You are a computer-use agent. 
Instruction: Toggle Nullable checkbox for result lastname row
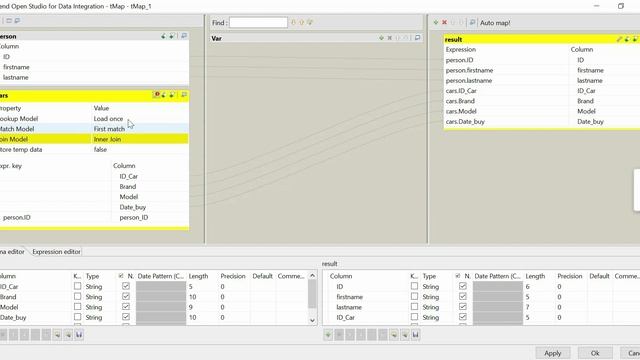pyautogui.click(x=462, y=307)
